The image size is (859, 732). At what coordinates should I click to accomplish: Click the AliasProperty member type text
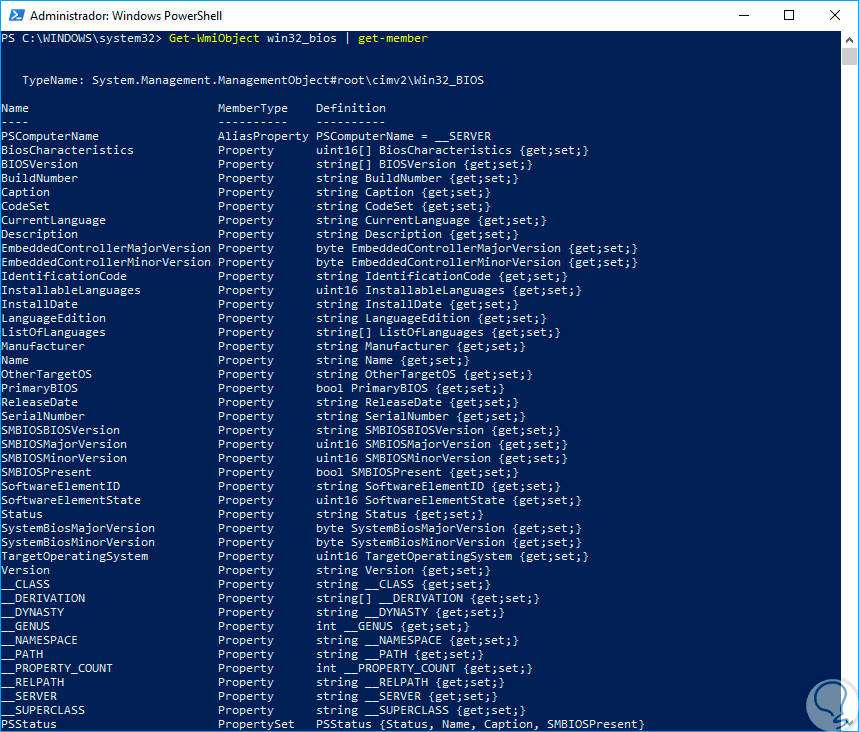263,136
